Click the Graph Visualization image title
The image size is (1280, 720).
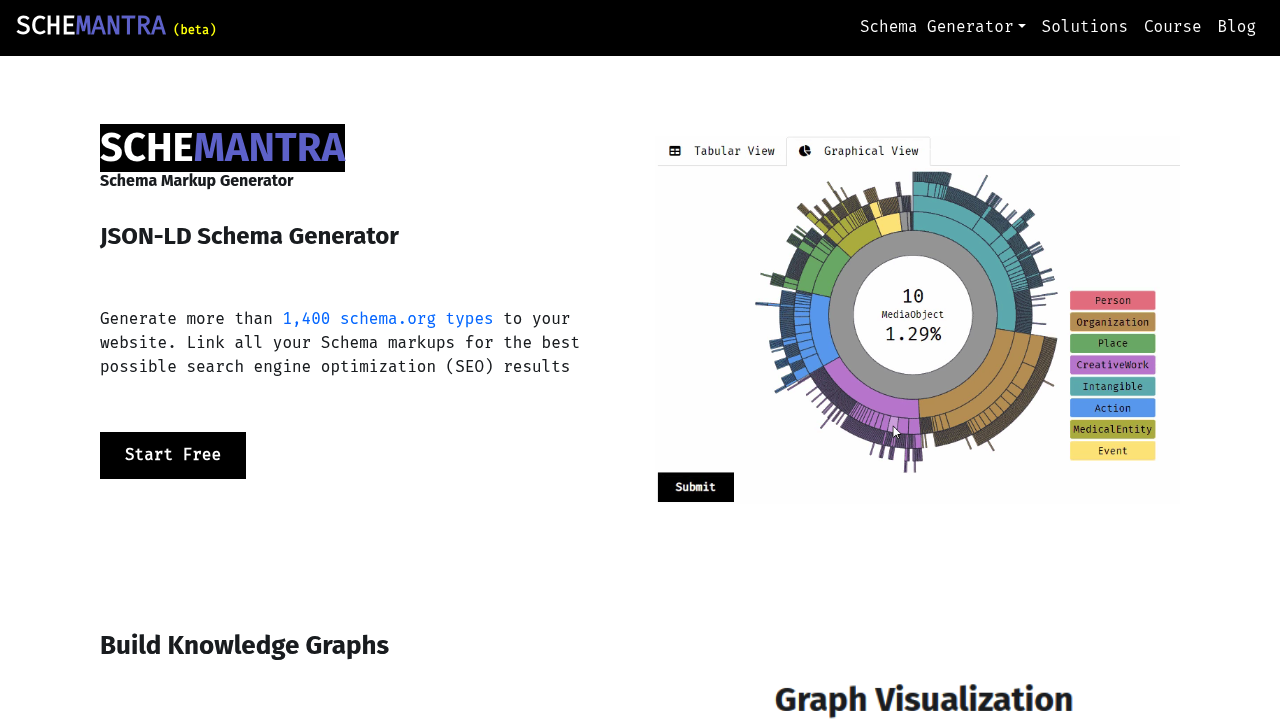pyautogui.click(x=924, y=699)
